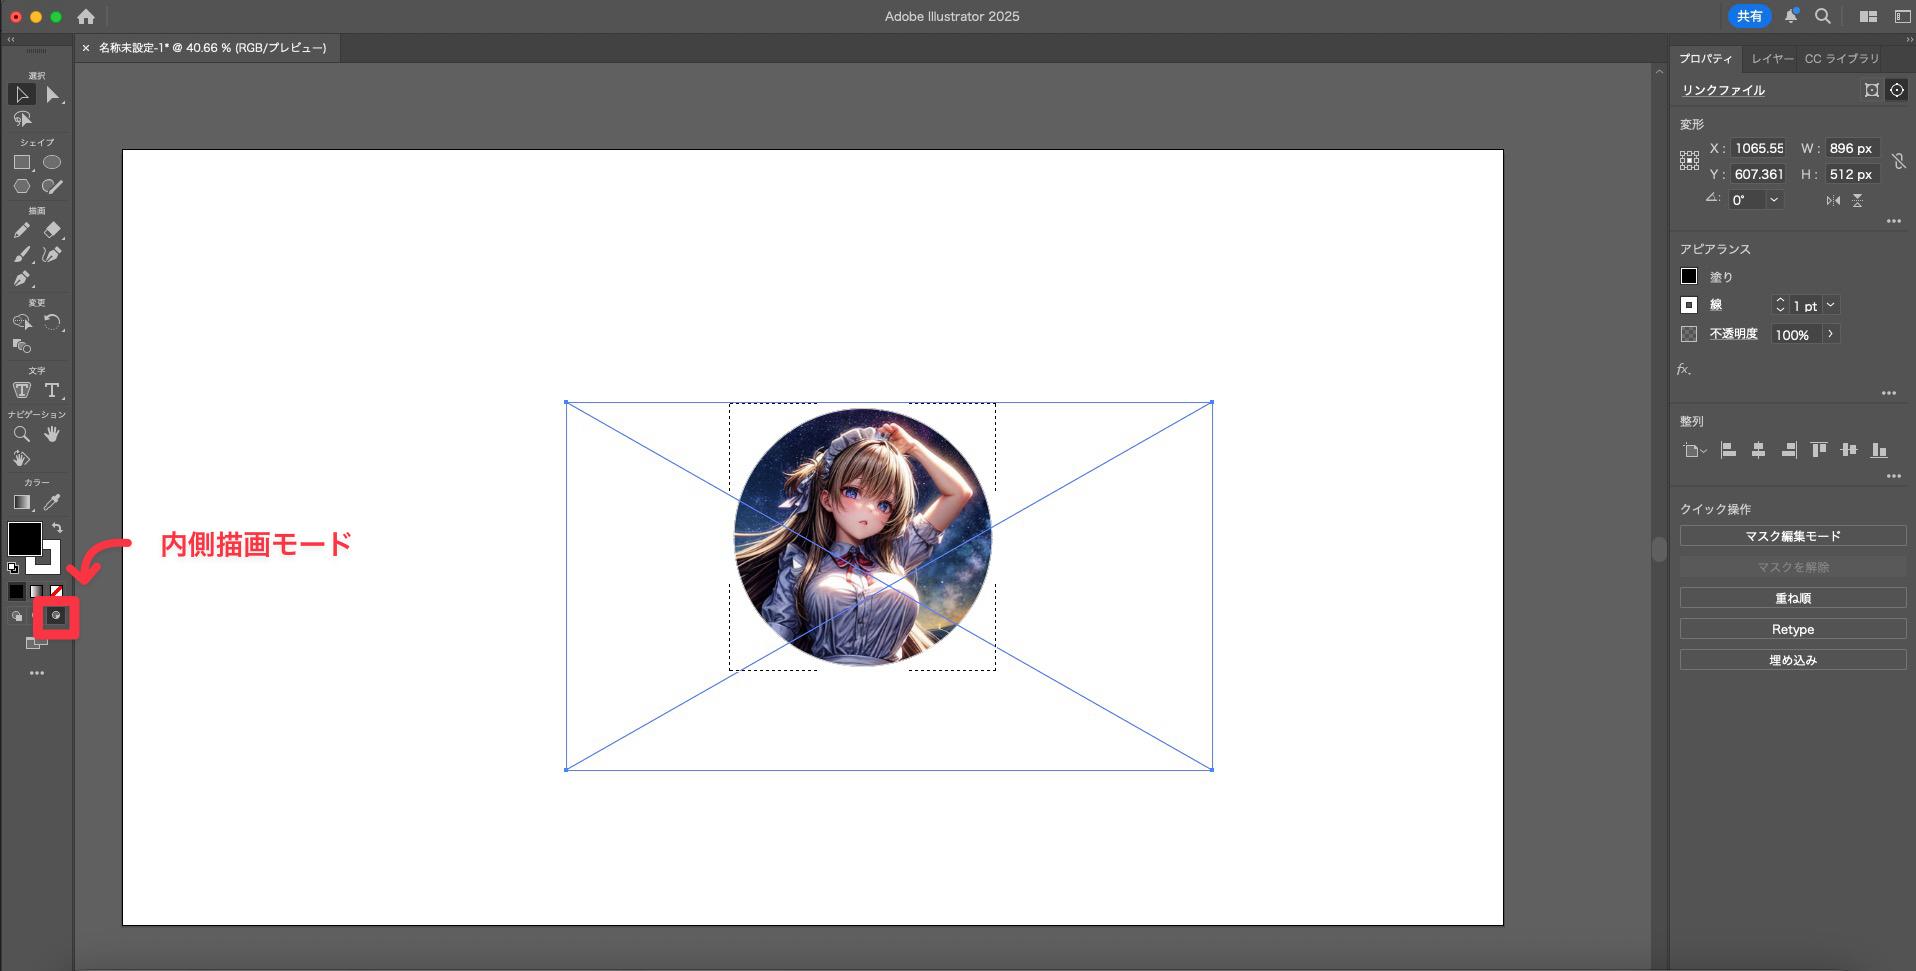The height and width of the screenshot is (971, 1916).
Task: Click the Retype button
Action: point(1793,629)
